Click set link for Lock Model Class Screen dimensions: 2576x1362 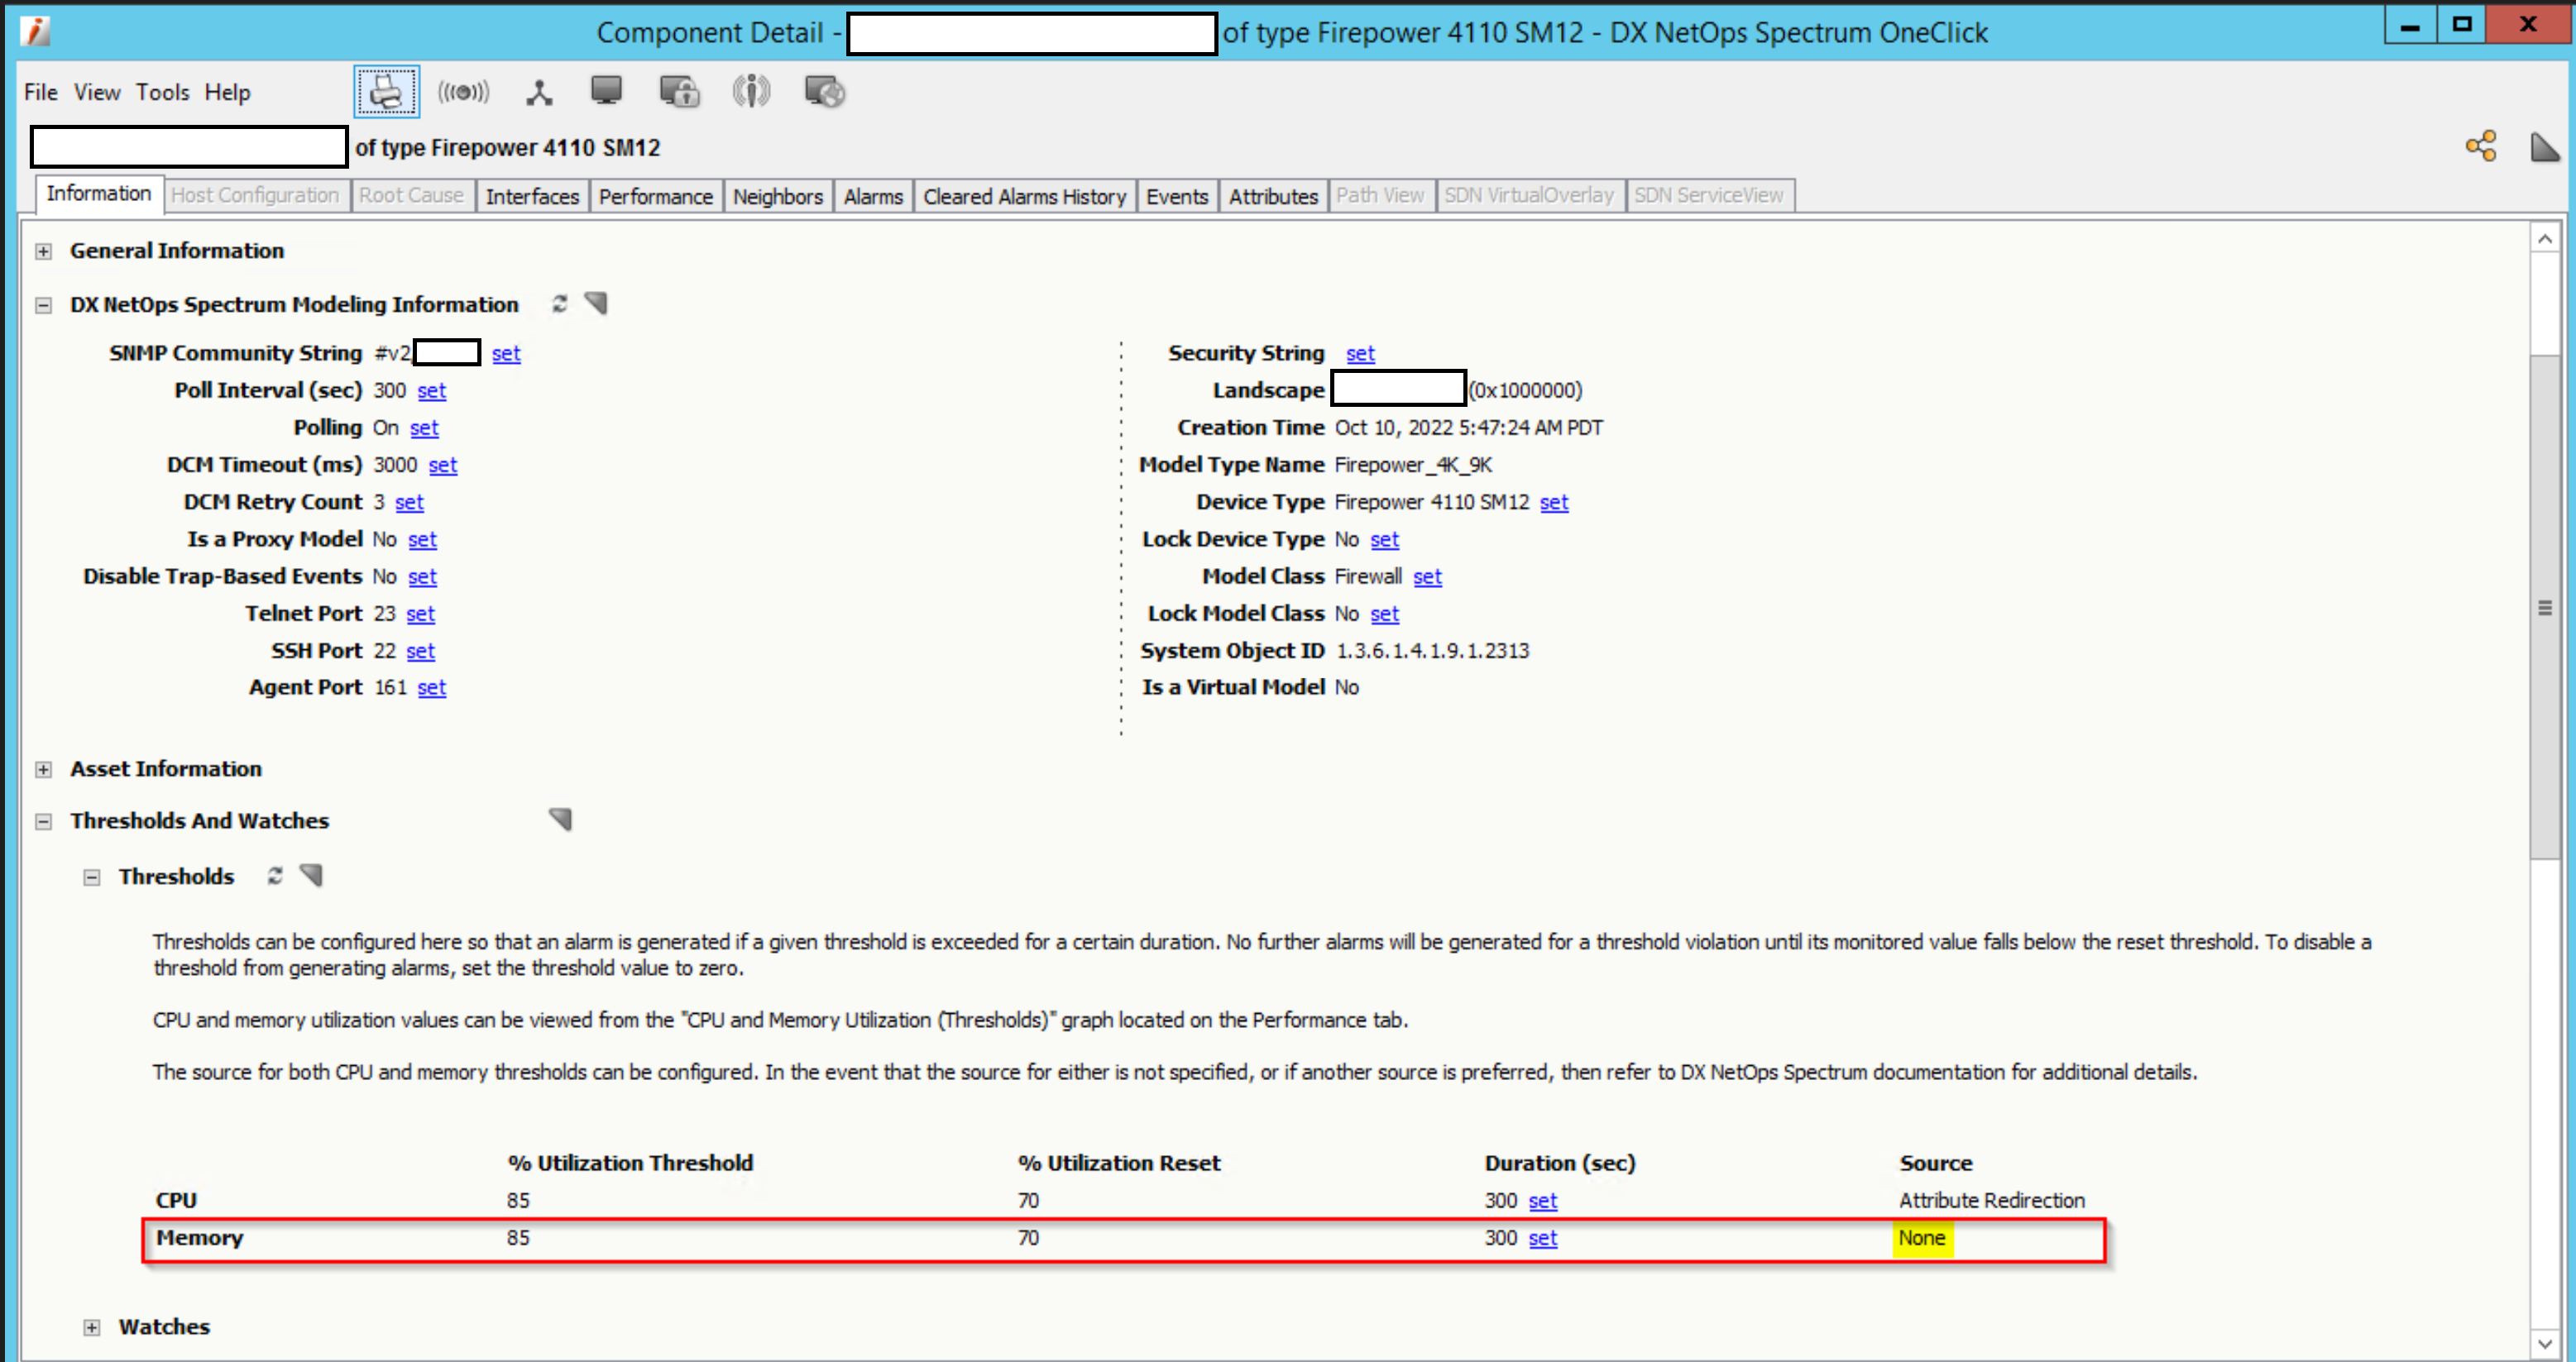(1385, 613)
